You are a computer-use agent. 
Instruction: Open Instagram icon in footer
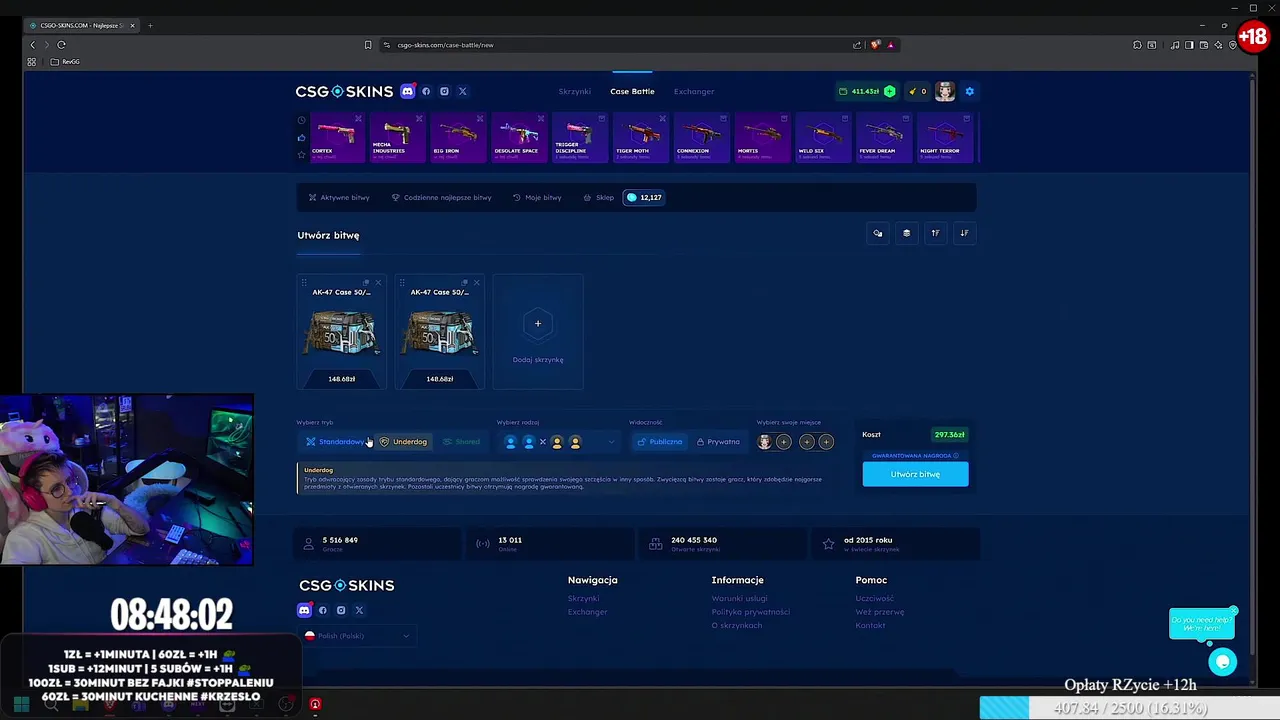click(x=341, y=610)
